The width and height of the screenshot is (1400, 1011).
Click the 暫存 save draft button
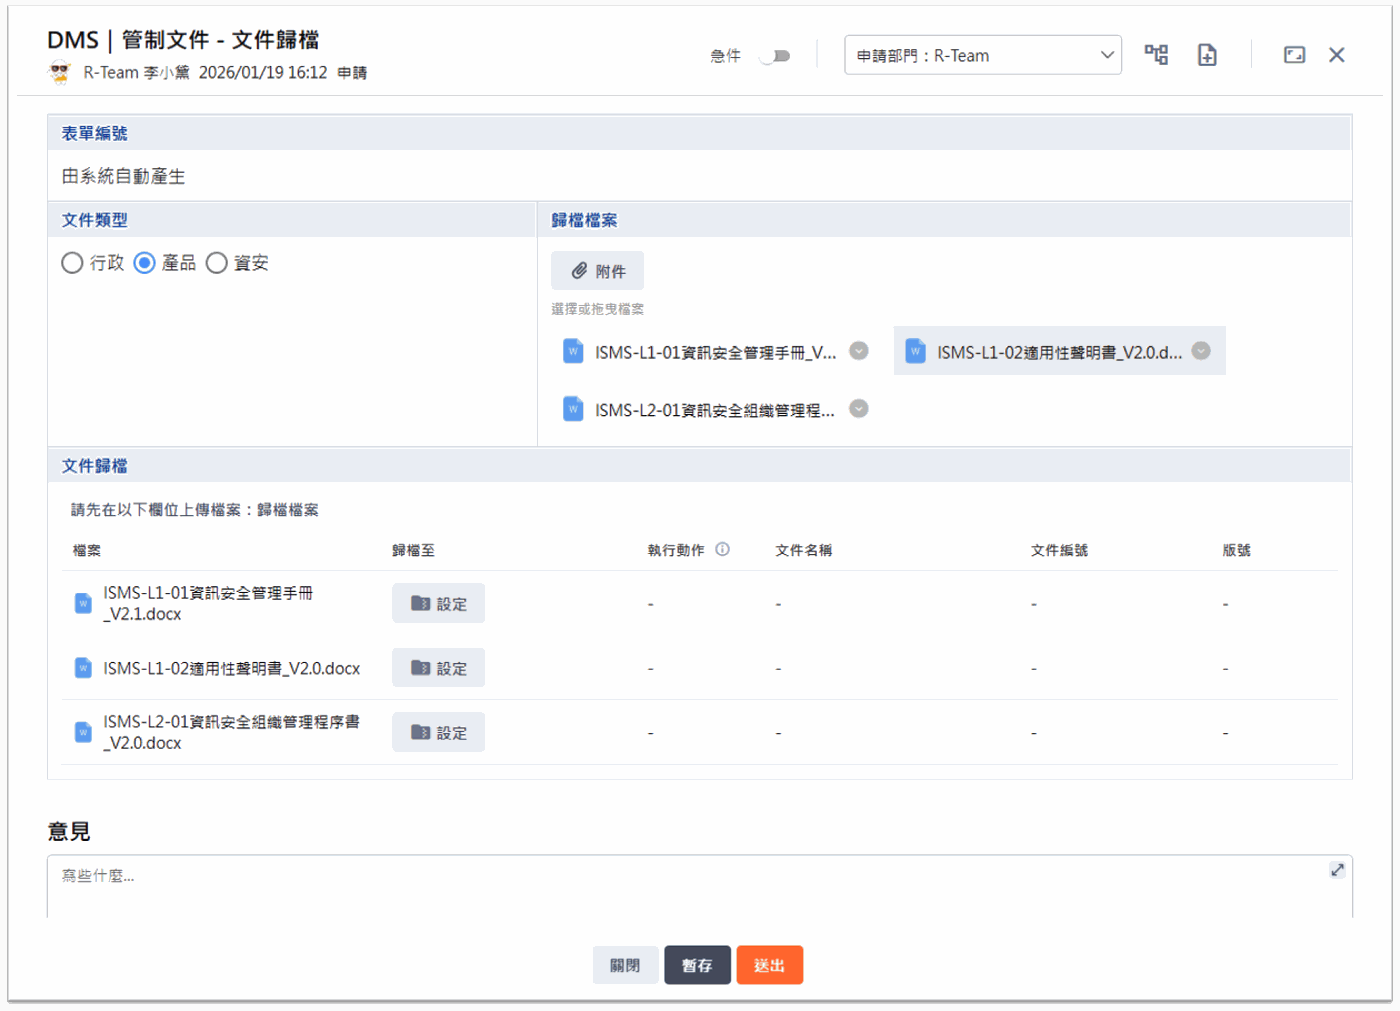pos(697,965)
